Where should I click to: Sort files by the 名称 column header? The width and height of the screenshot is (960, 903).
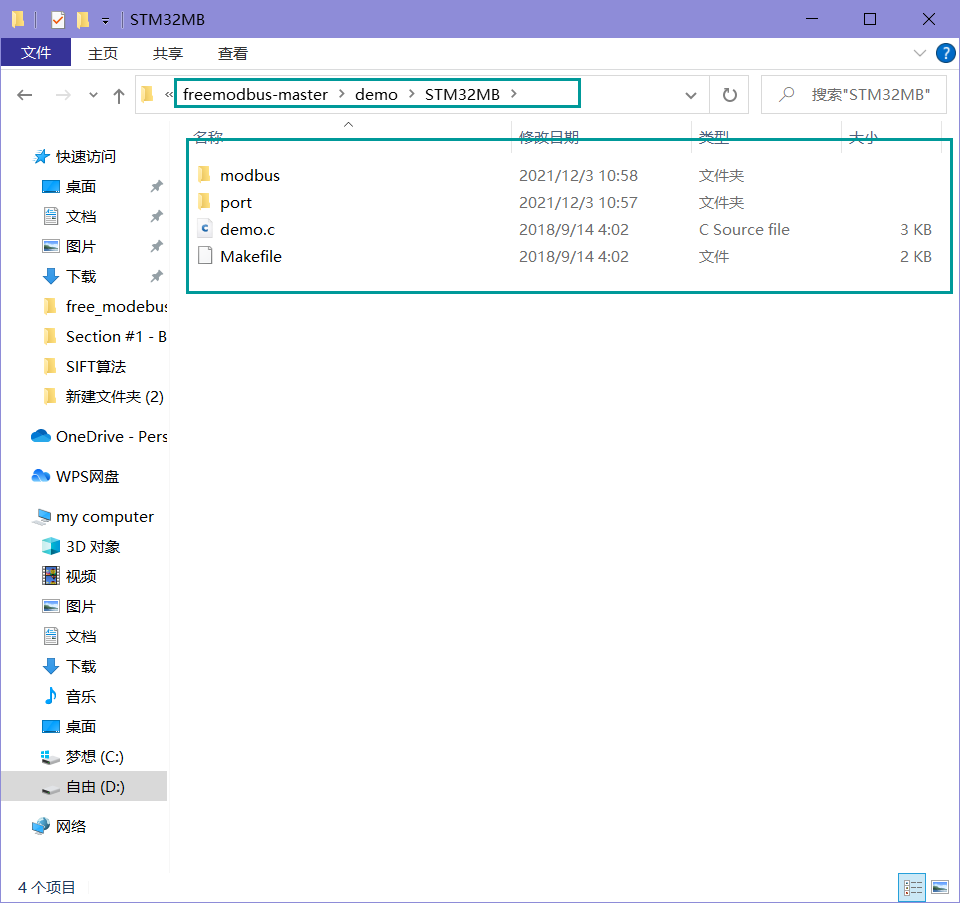(208, 137)
